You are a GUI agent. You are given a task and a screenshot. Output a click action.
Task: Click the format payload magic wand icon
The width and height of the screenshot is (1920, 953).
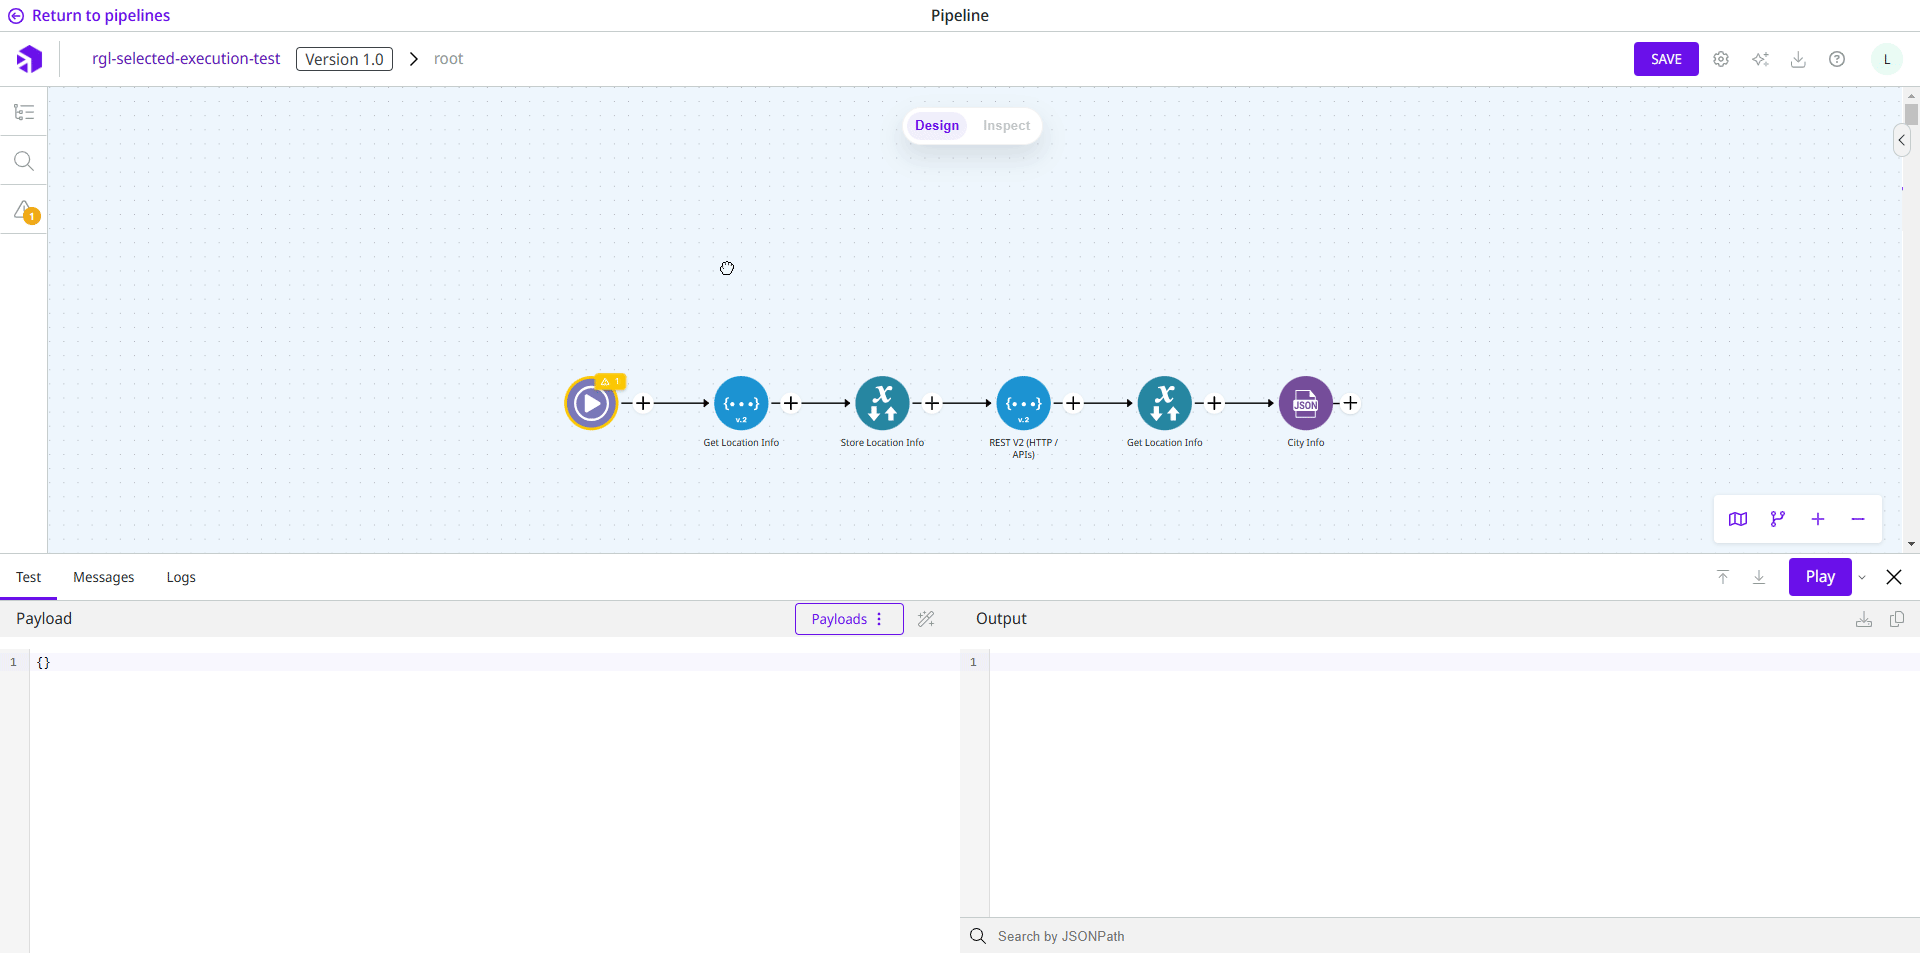coord(926,619)
